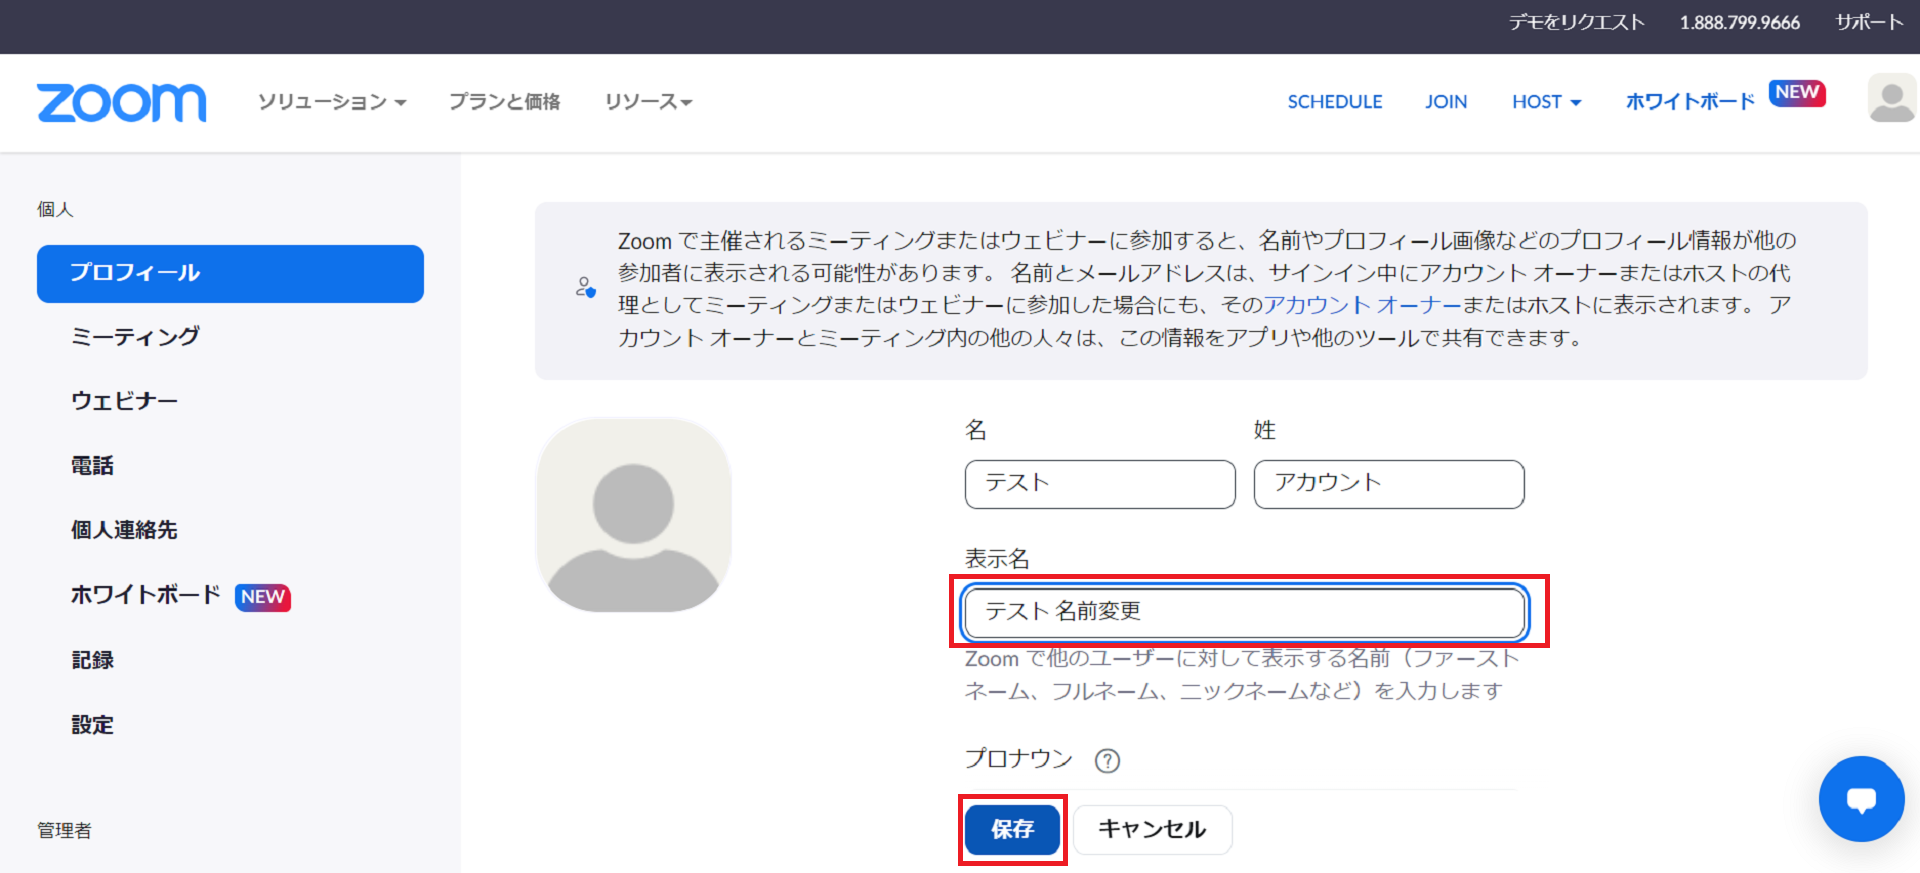Open 設定 in the sidebar
The image size is (1920, 873).
tap(92, 725)
